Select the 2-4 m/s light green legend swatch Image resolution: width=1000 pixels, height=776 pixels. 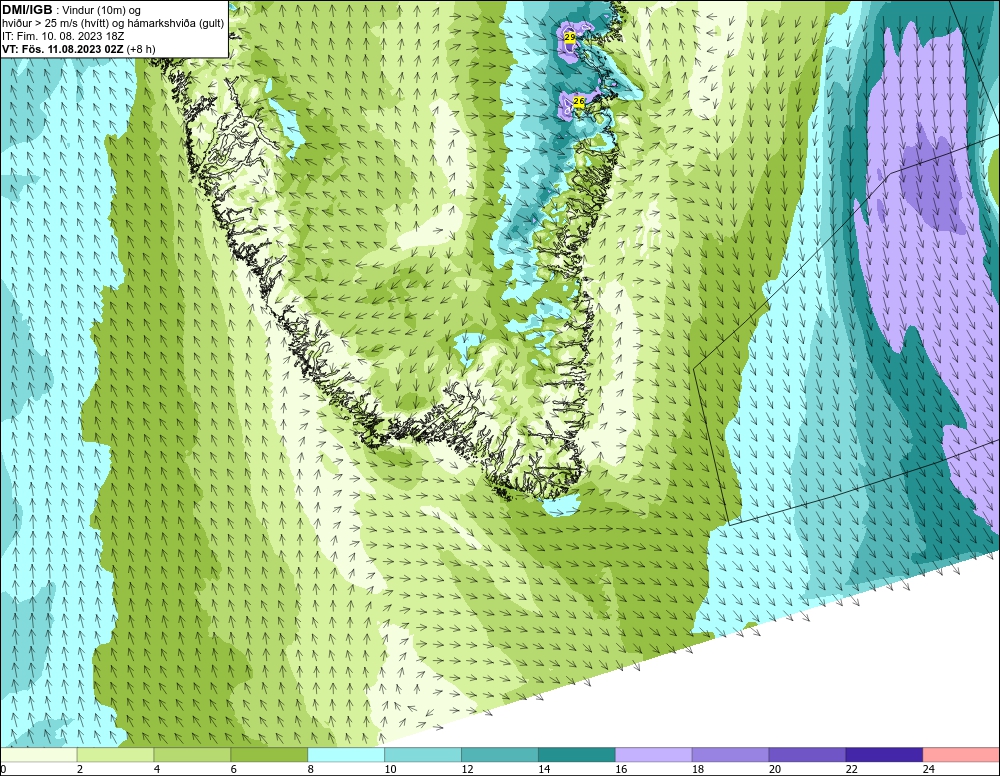(115, 755)
